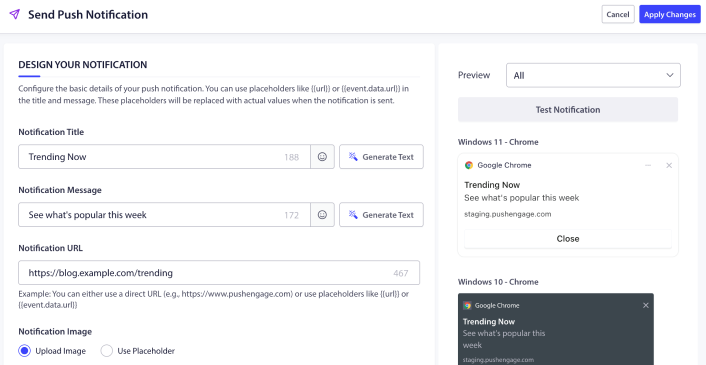Click Close in the Windows 11 preview
The width and height of the screenshot is (706, 365).
pos(568,239)
